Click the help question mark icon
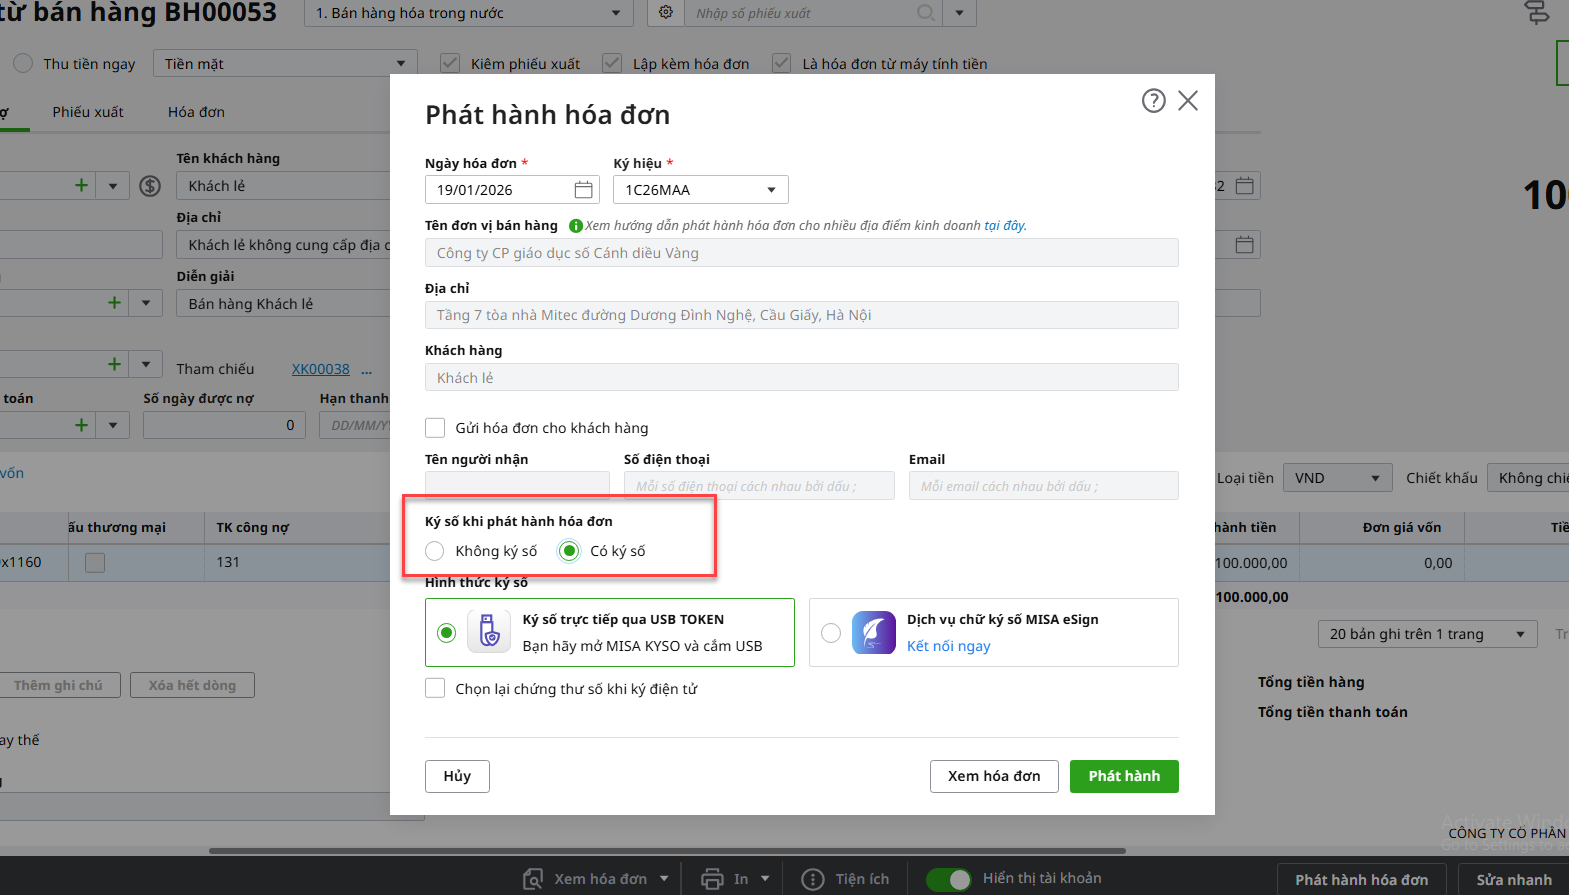The width and height of the screenshot is (1569, 895). [x=1153, y=101]
